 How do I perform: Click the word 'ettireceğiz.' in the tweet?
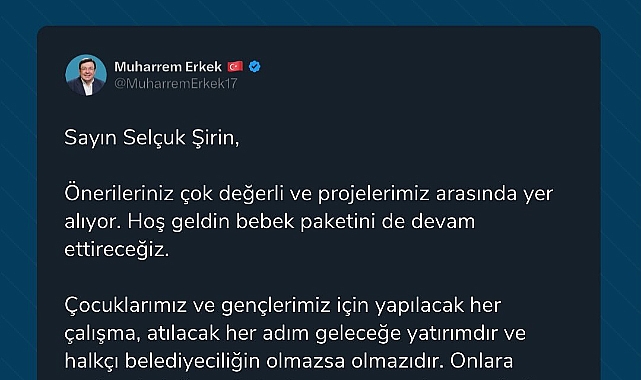[117, 250]
